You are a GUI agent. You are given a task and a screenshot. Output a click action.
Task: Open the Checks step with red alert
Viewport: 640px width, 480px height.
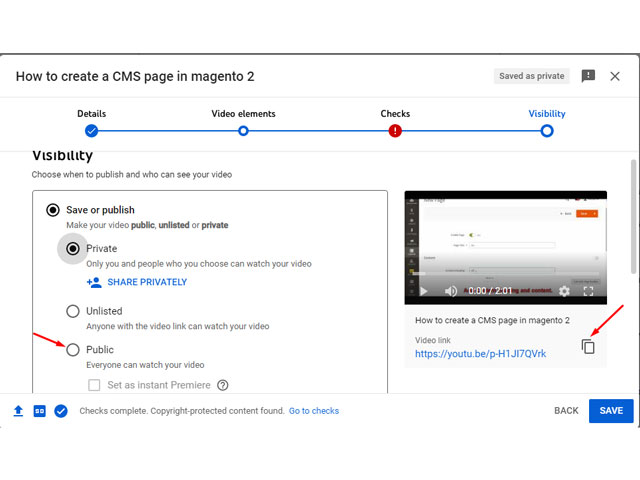(x=395, y=131)
